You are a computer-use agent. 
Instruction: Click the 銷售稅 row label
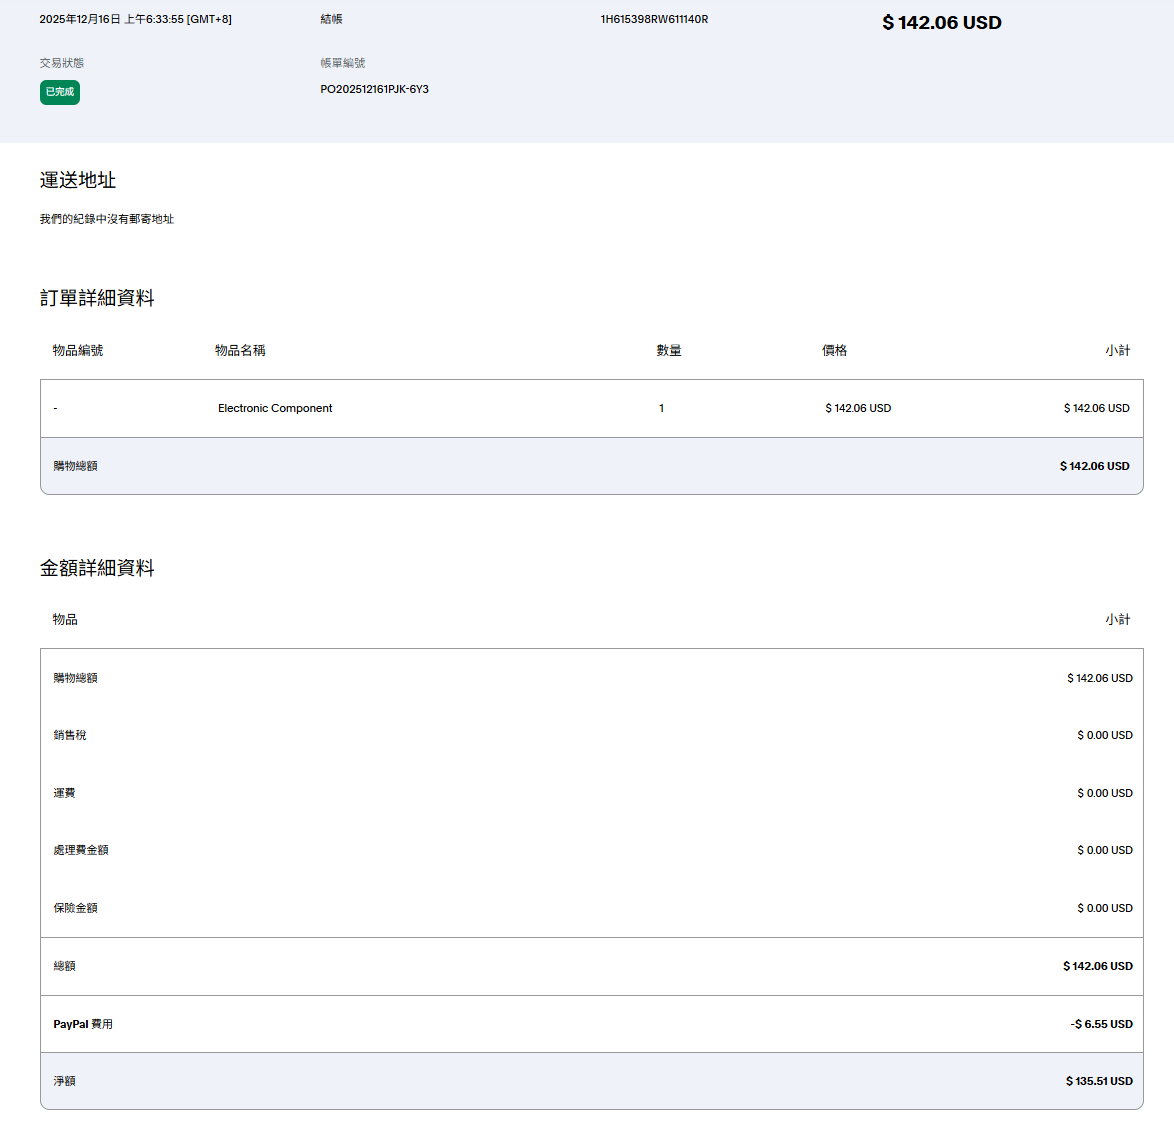pos(70,735)
